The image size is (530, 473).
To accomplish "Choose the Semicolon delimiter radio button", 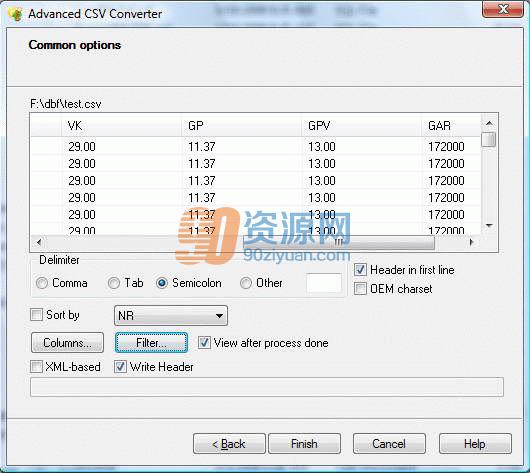I will (x=162, y=283).
